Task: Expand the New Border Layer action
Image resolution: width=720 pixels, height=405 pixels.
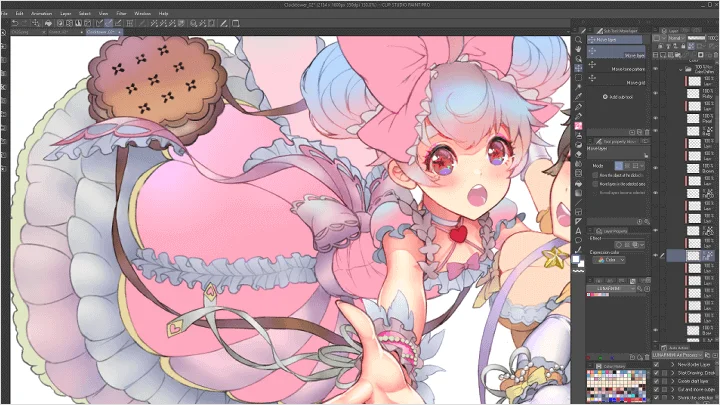Action: click(x=673, y=365)
